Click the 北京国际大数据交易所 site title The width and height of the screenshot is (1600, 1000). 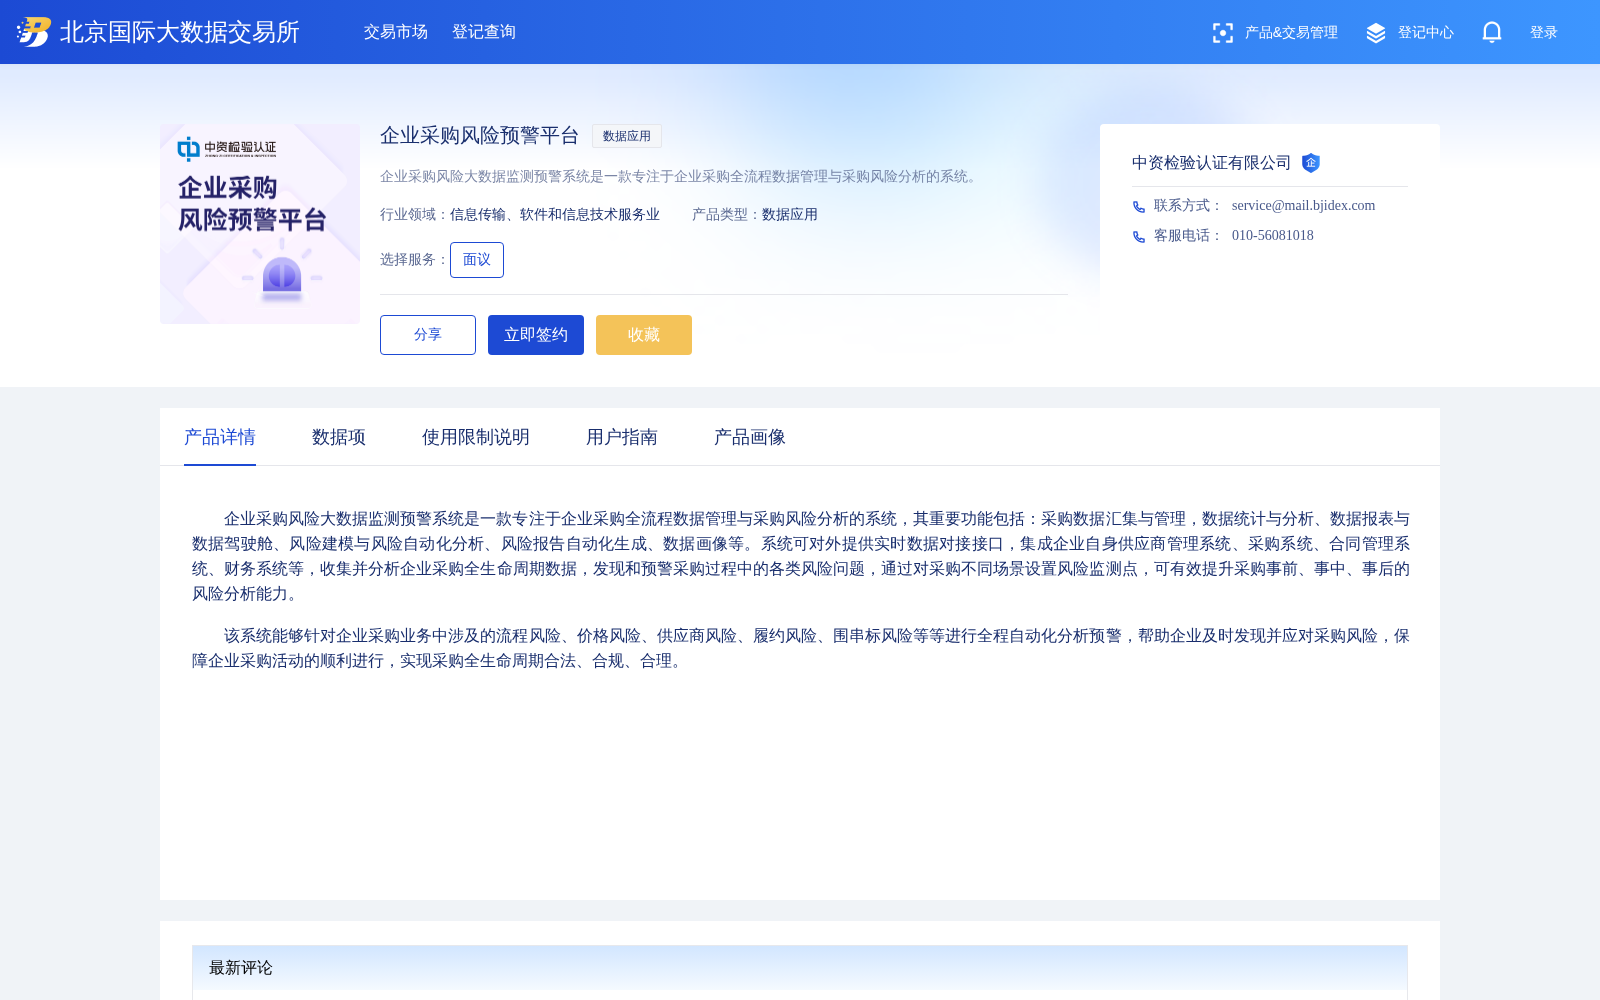click(x=180, y=32)
